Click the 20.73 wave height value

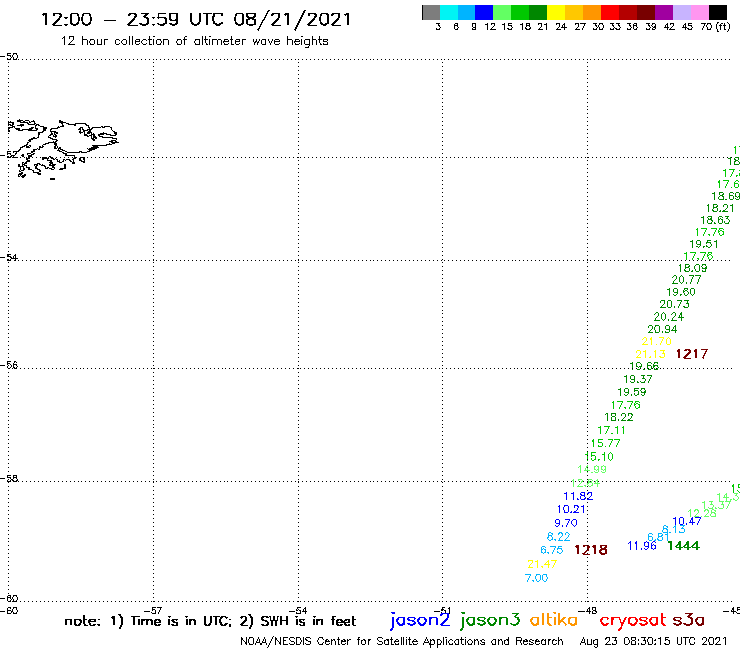tap(674, 304)
